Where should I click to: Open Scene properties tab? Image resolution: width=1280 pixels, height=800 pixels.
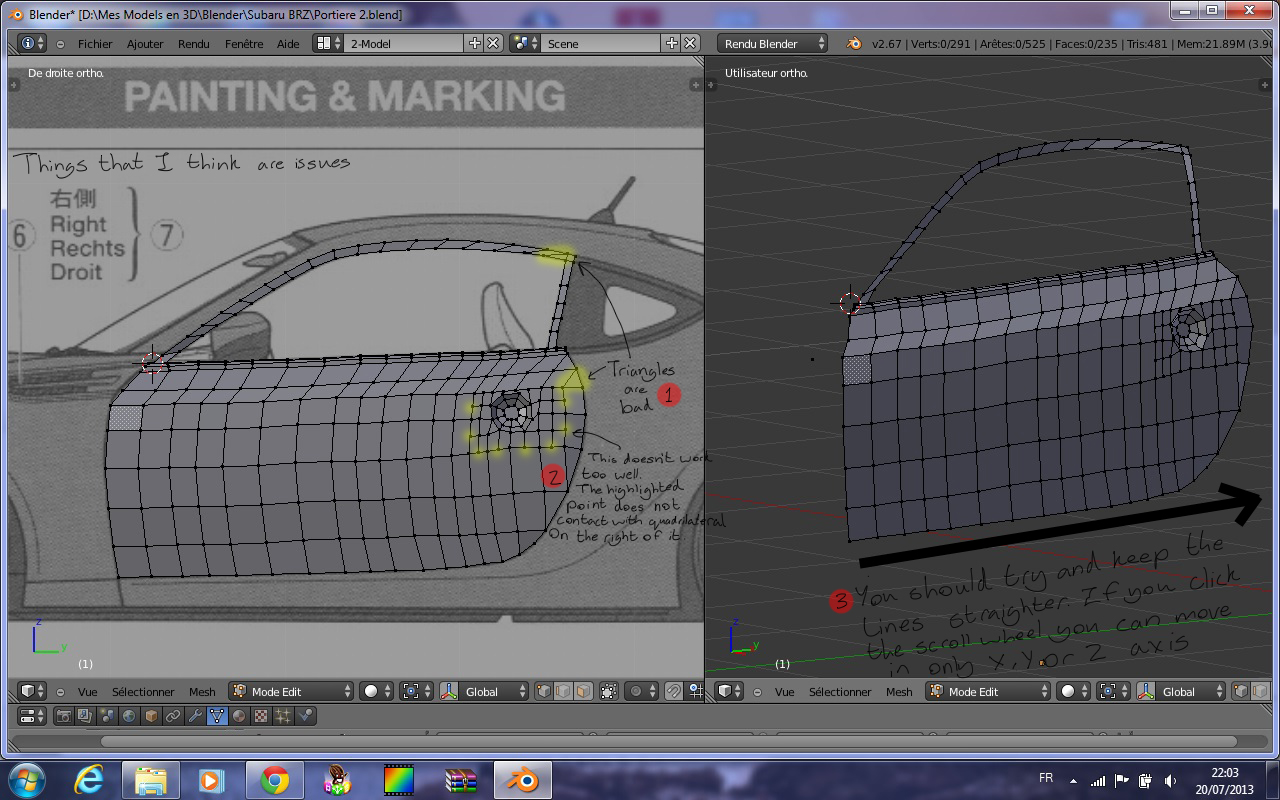click(x=107, y=716)
